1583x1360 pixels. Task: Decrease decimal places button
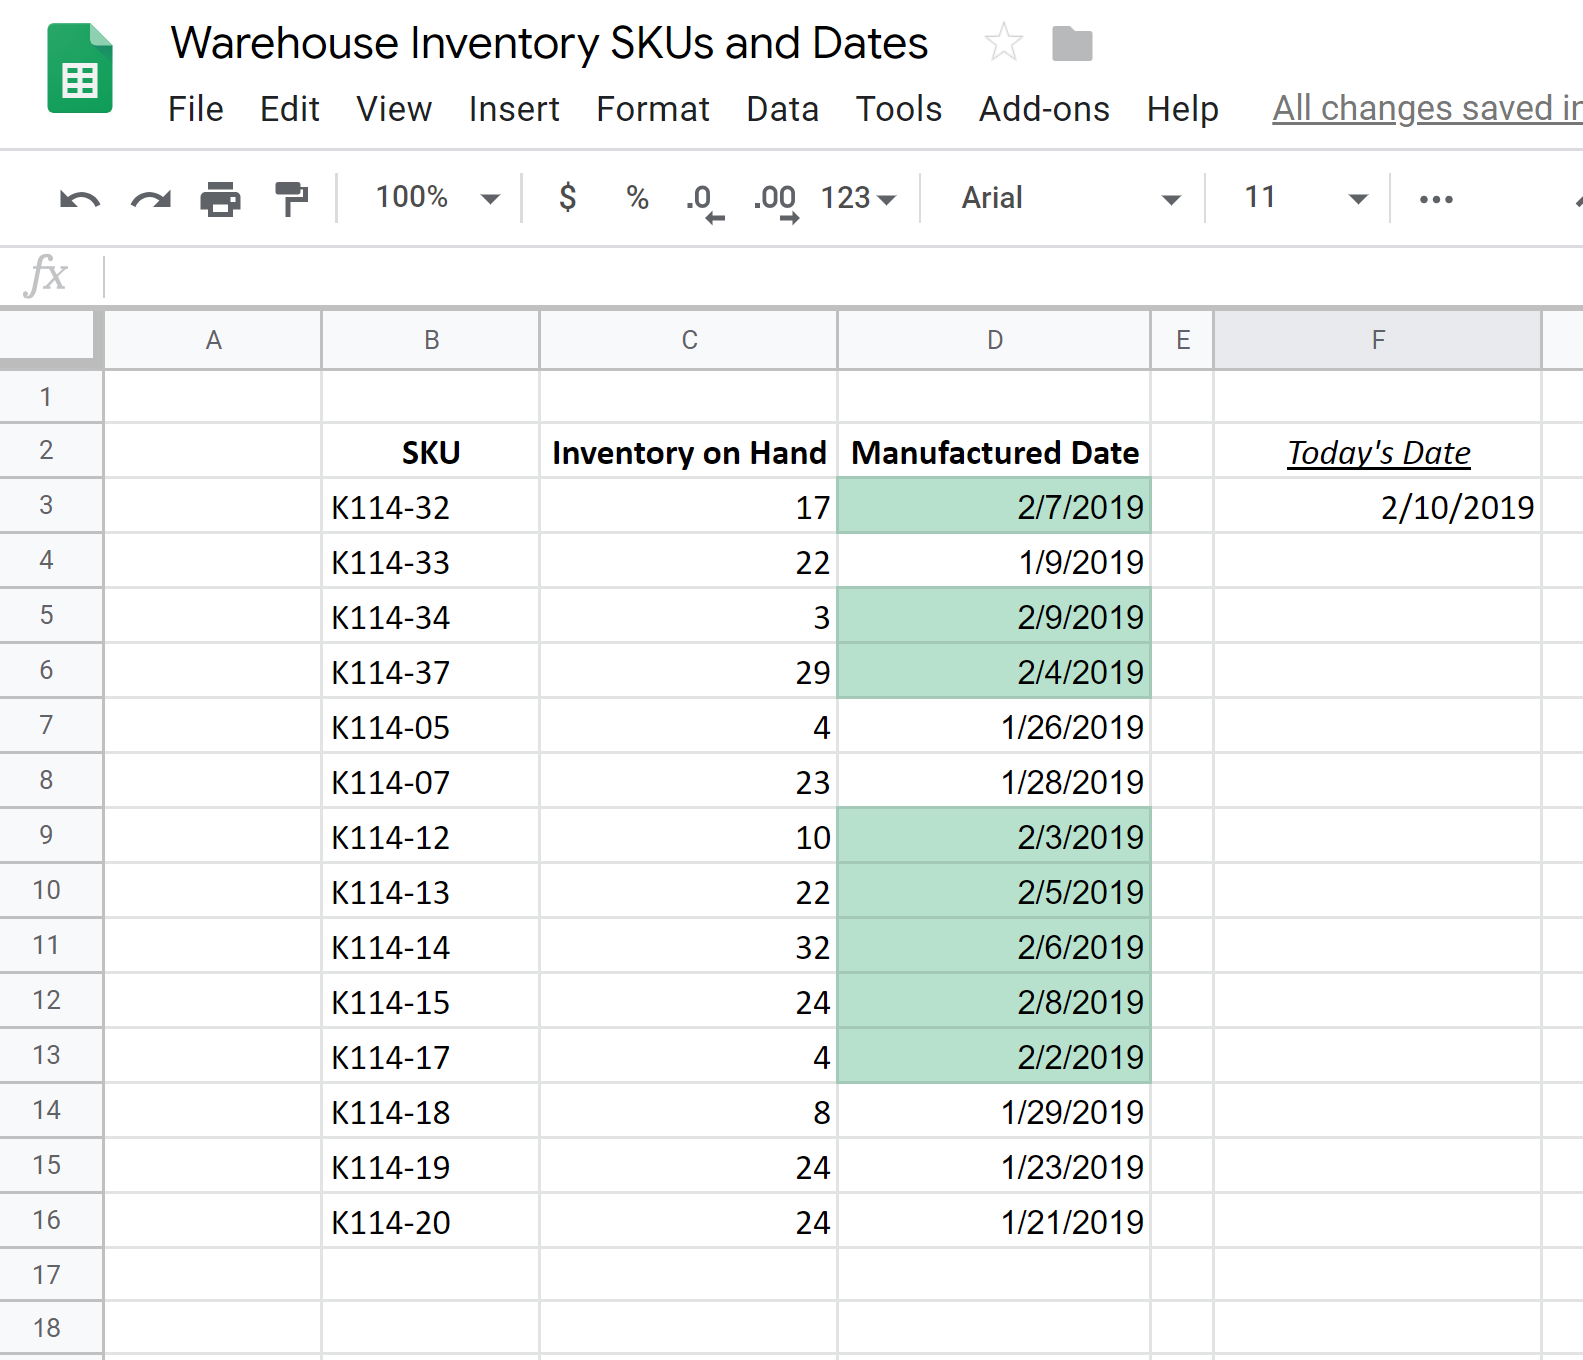coord(704,201)
